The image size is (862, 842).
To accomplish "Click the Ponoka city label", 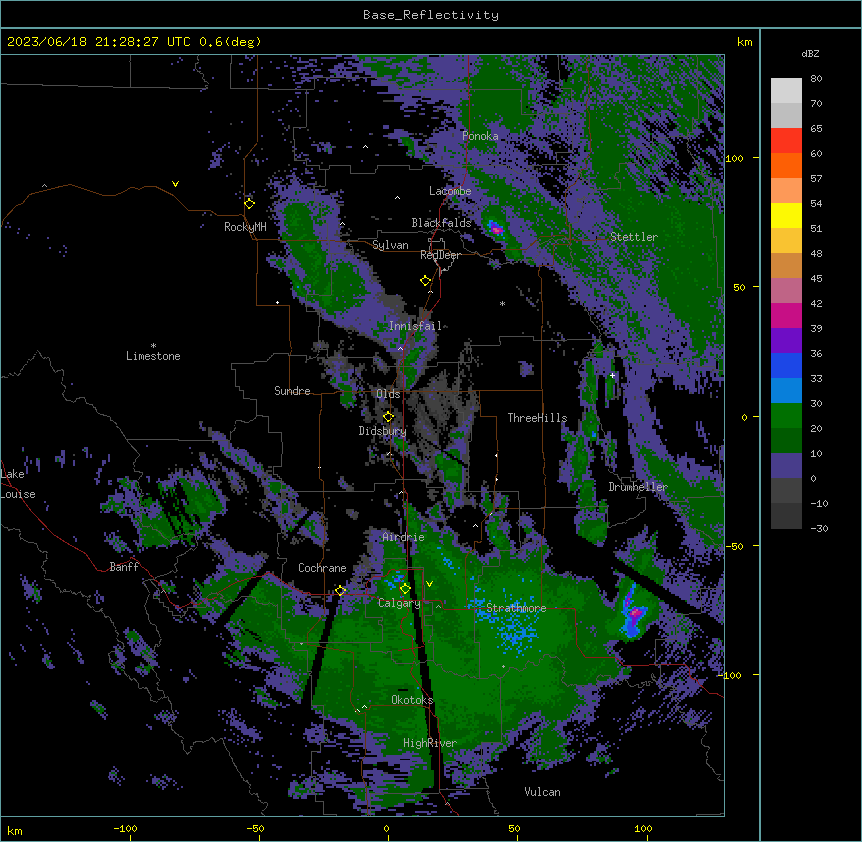I will tap(480, 136).
